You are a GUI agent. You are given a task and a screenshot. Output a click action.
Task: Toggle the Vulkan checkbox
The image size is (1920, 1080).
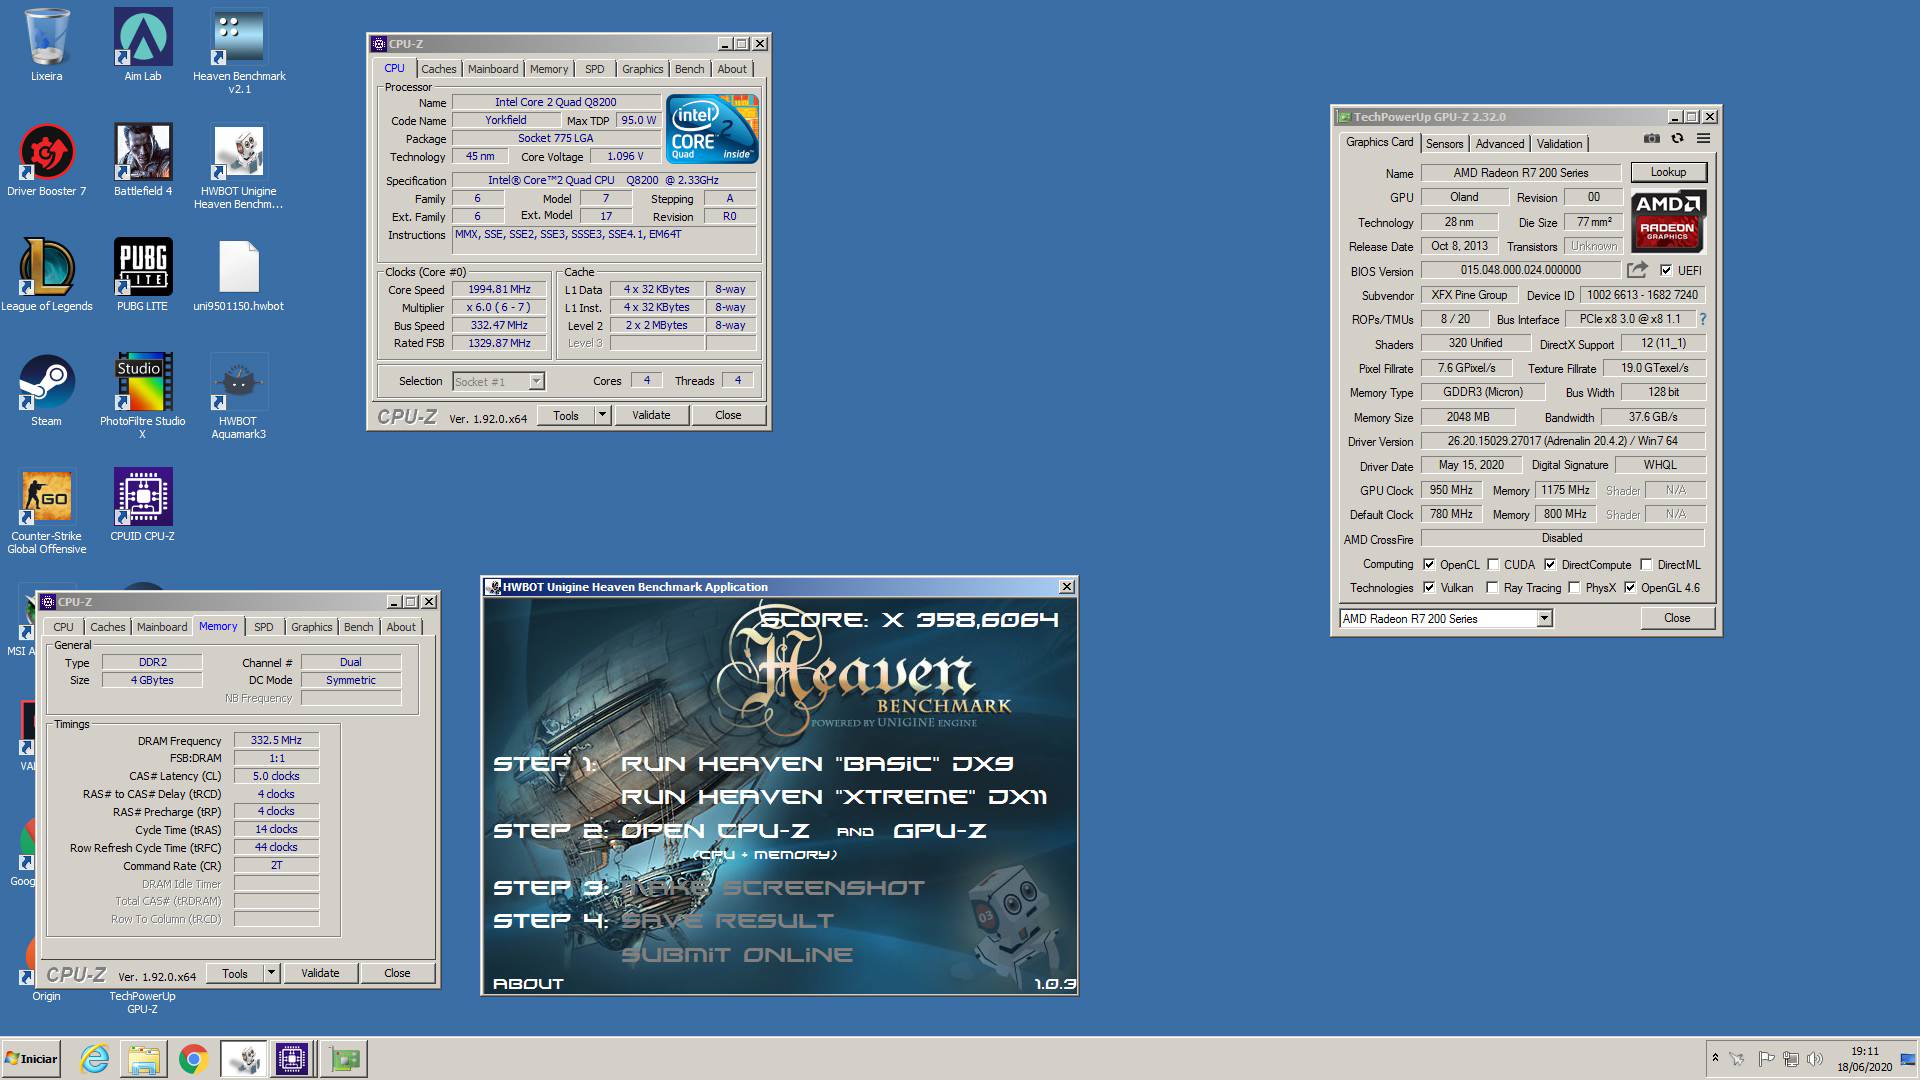coord(1429,587)
